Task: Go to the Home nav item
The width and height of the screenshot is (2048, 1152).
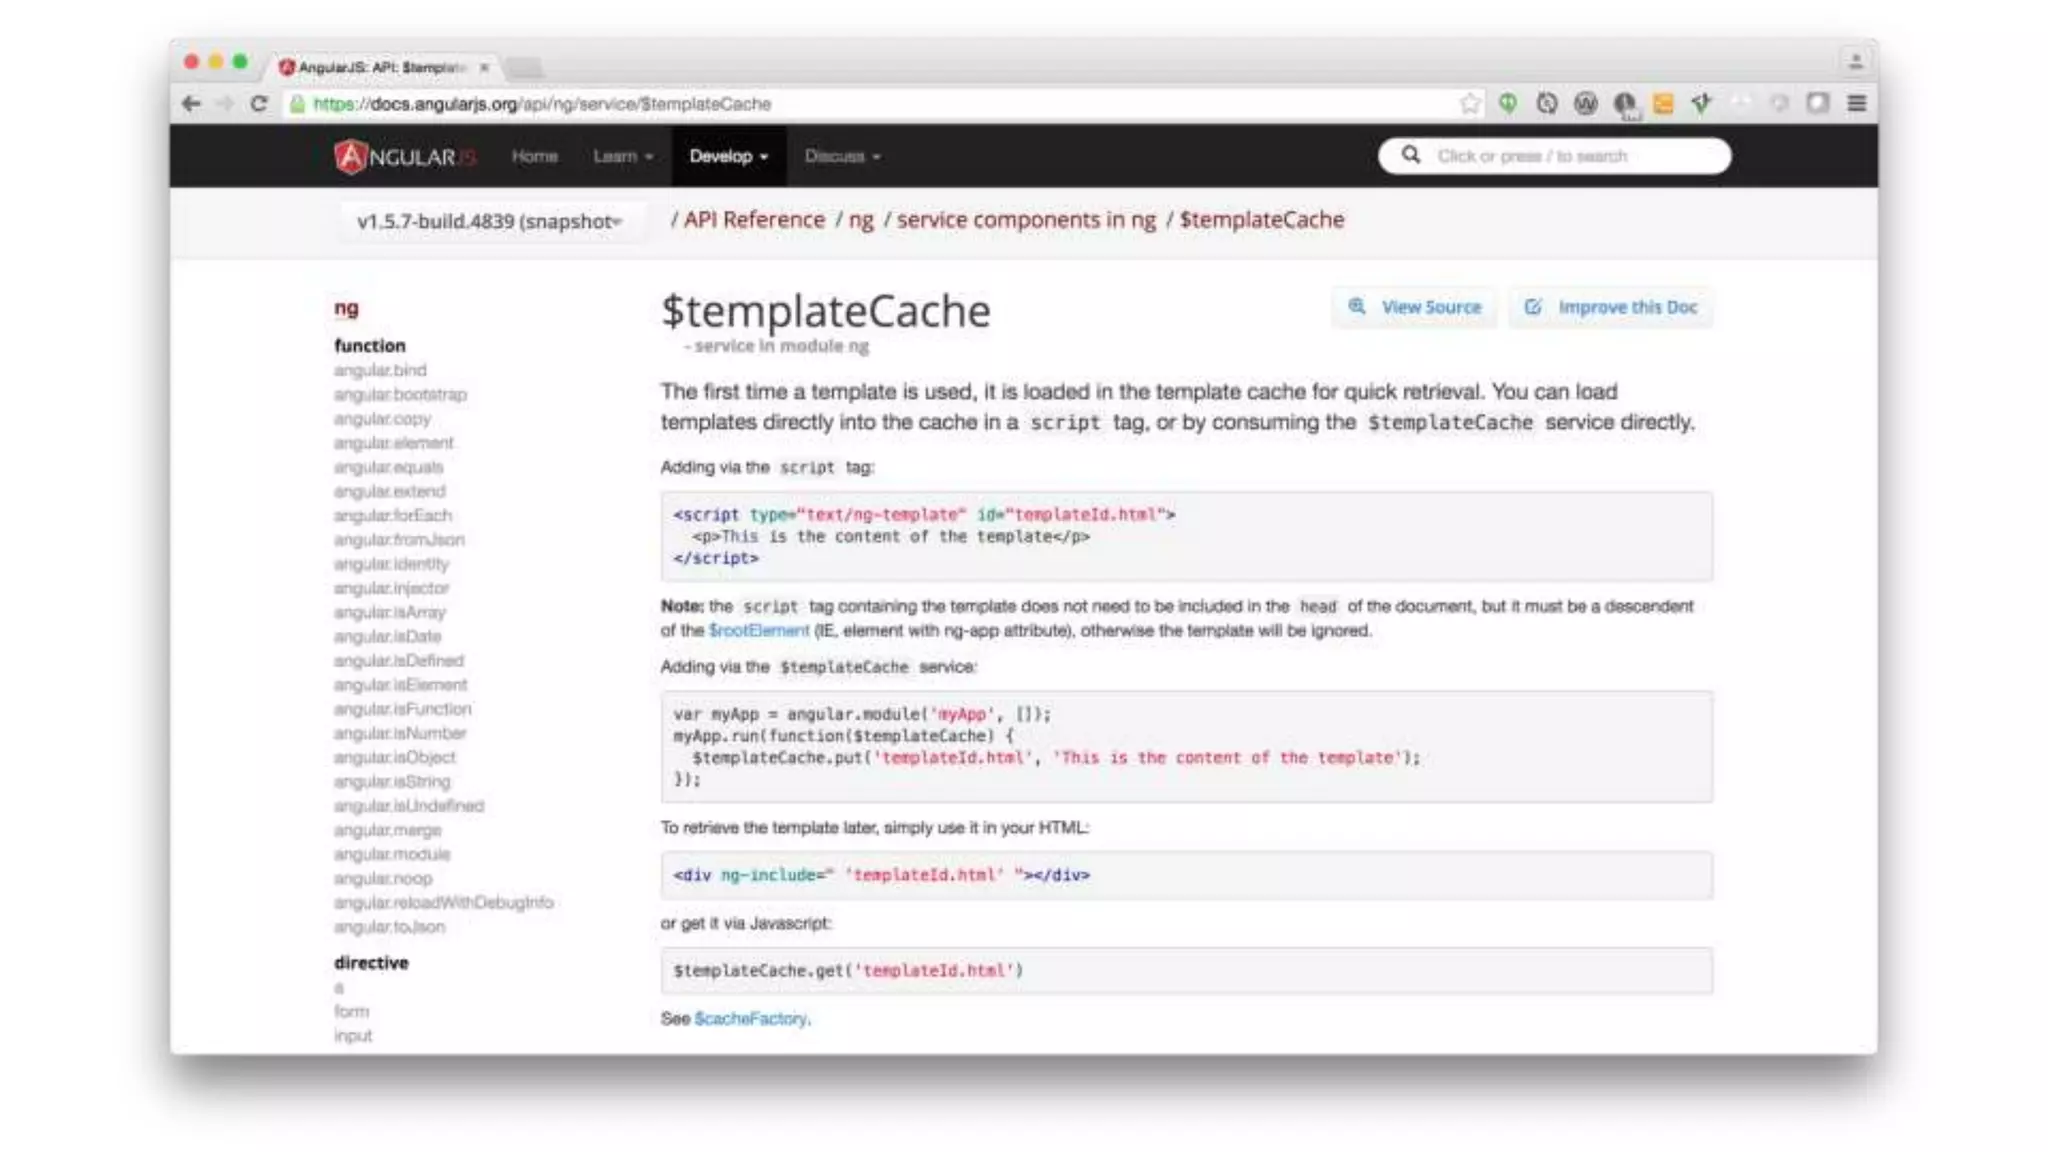Action: click(x=534, y=156)
